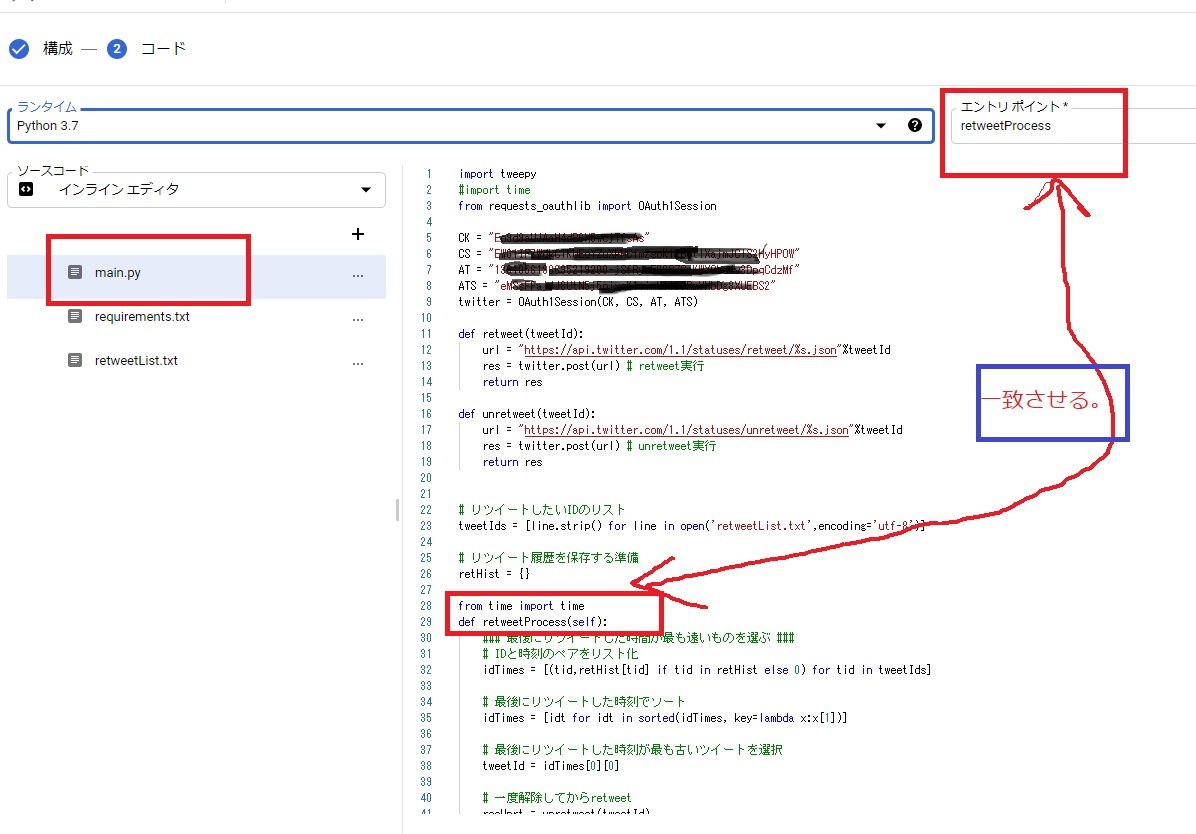
Task: Click the 構成 step label
Action: click(x=58, y=49)
